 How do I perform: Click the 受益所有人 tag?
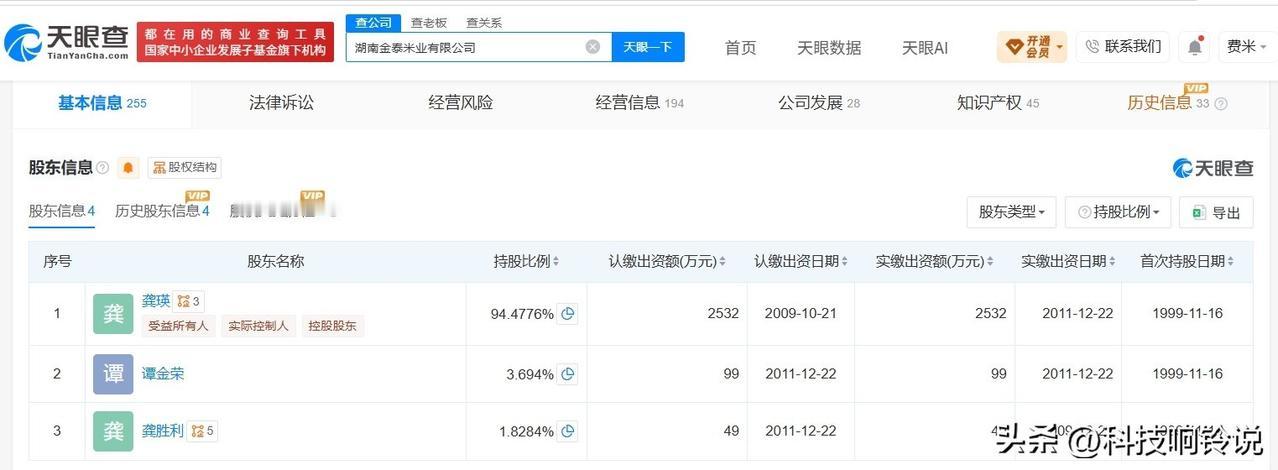(x=178, y=326)
